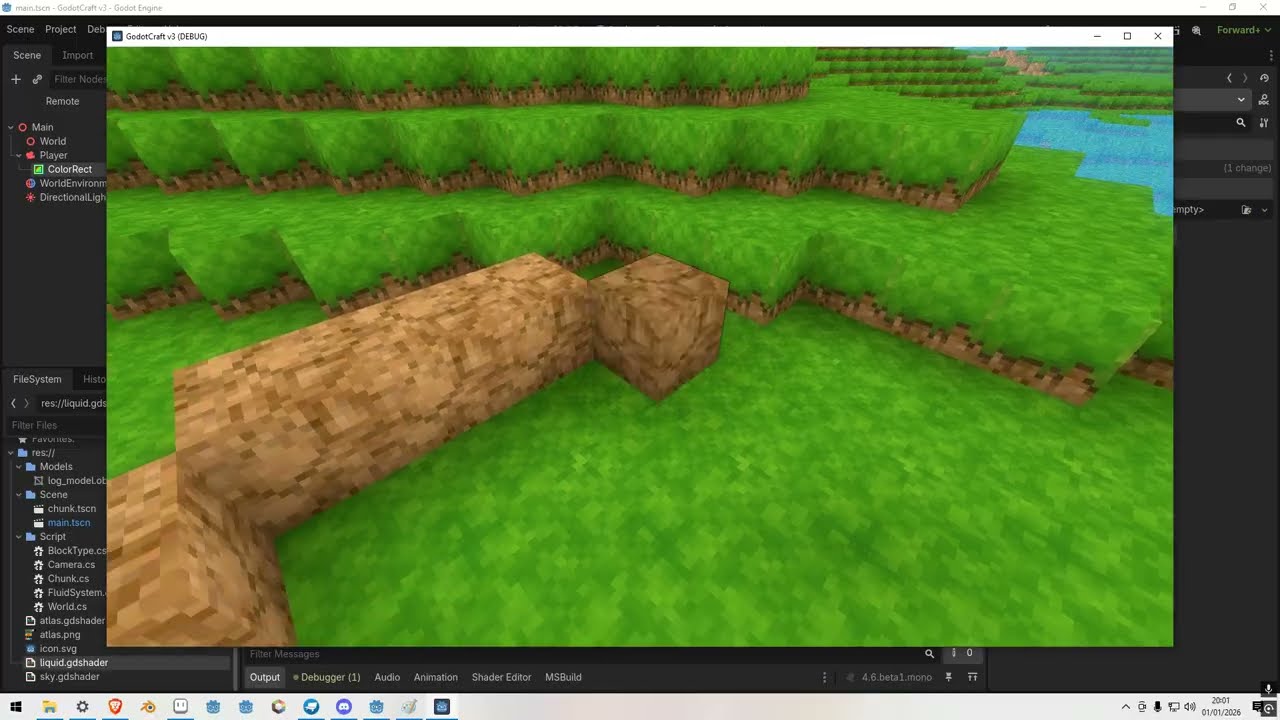Click the 4.6.beta1.mono version label
This screenshot has width=1280, height=720.
(896, 677)
